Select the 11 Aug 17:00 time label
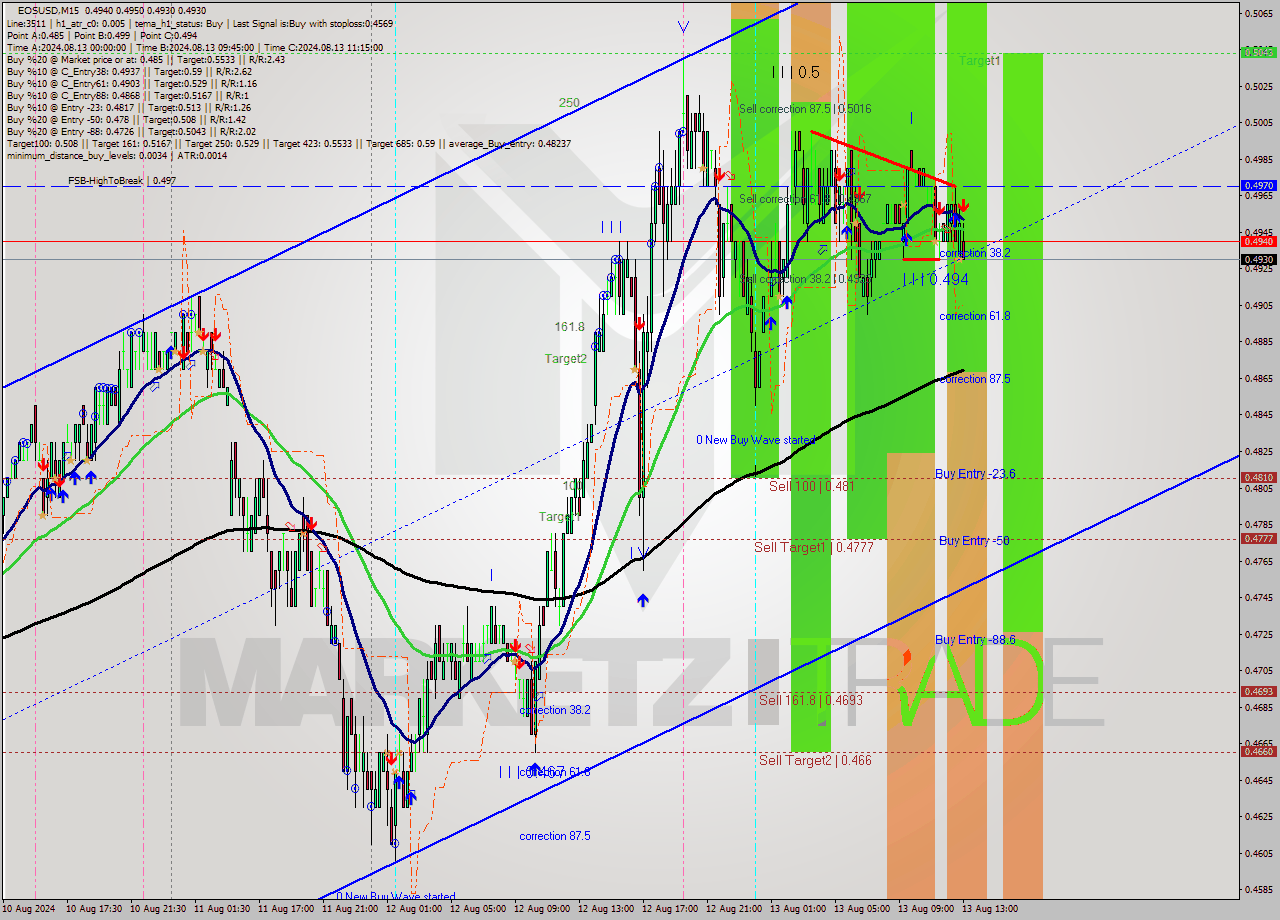Viewport: 1280px width, 920px height. [x=286, y=909]
